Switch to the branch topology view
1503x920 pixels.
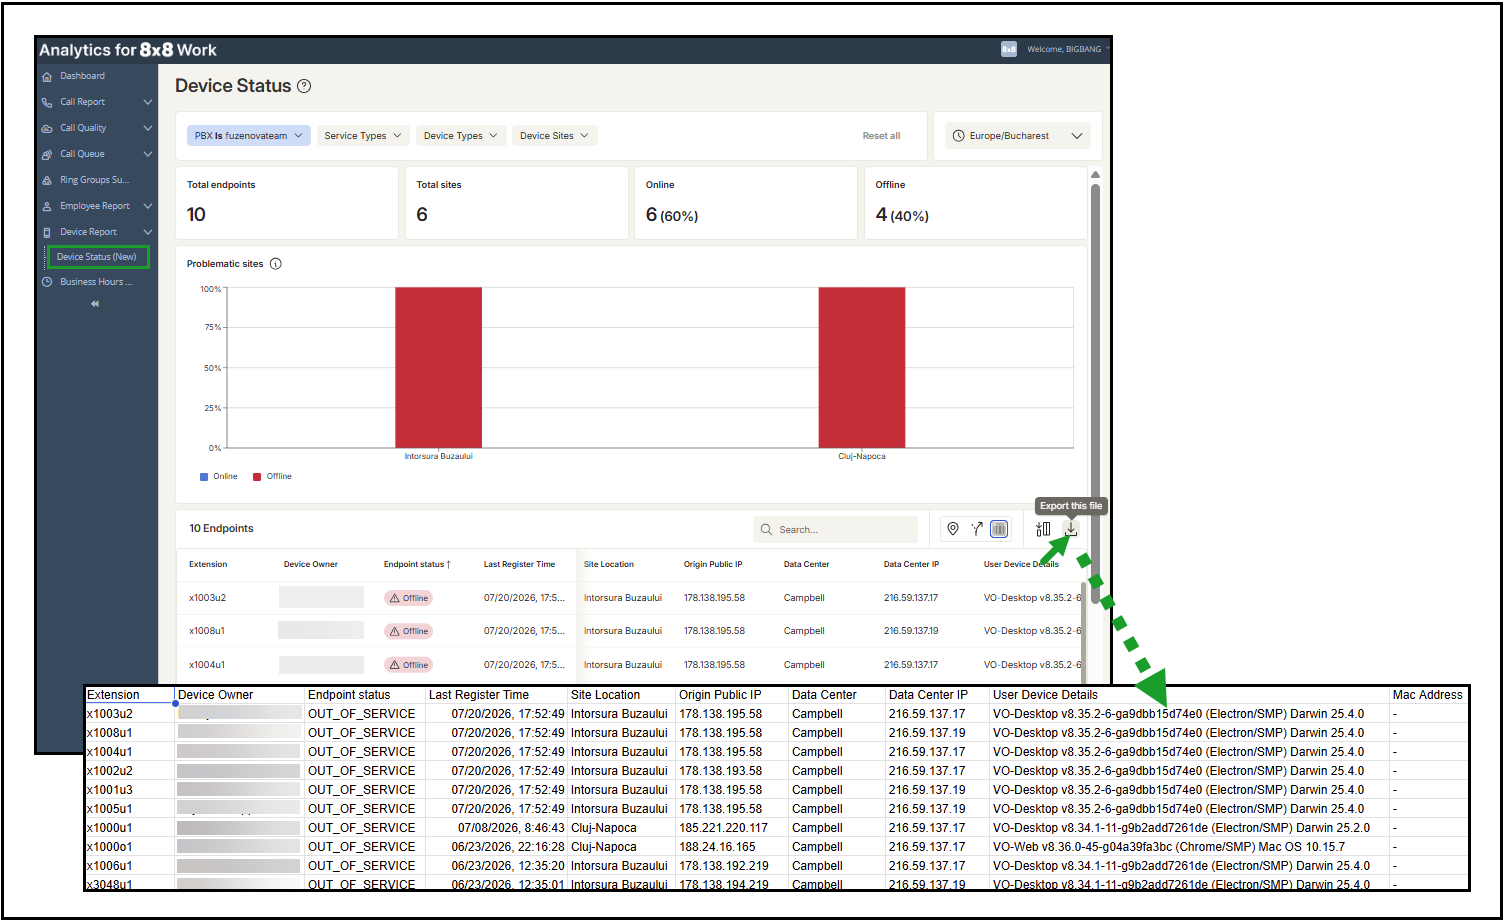tap(976, 529)
